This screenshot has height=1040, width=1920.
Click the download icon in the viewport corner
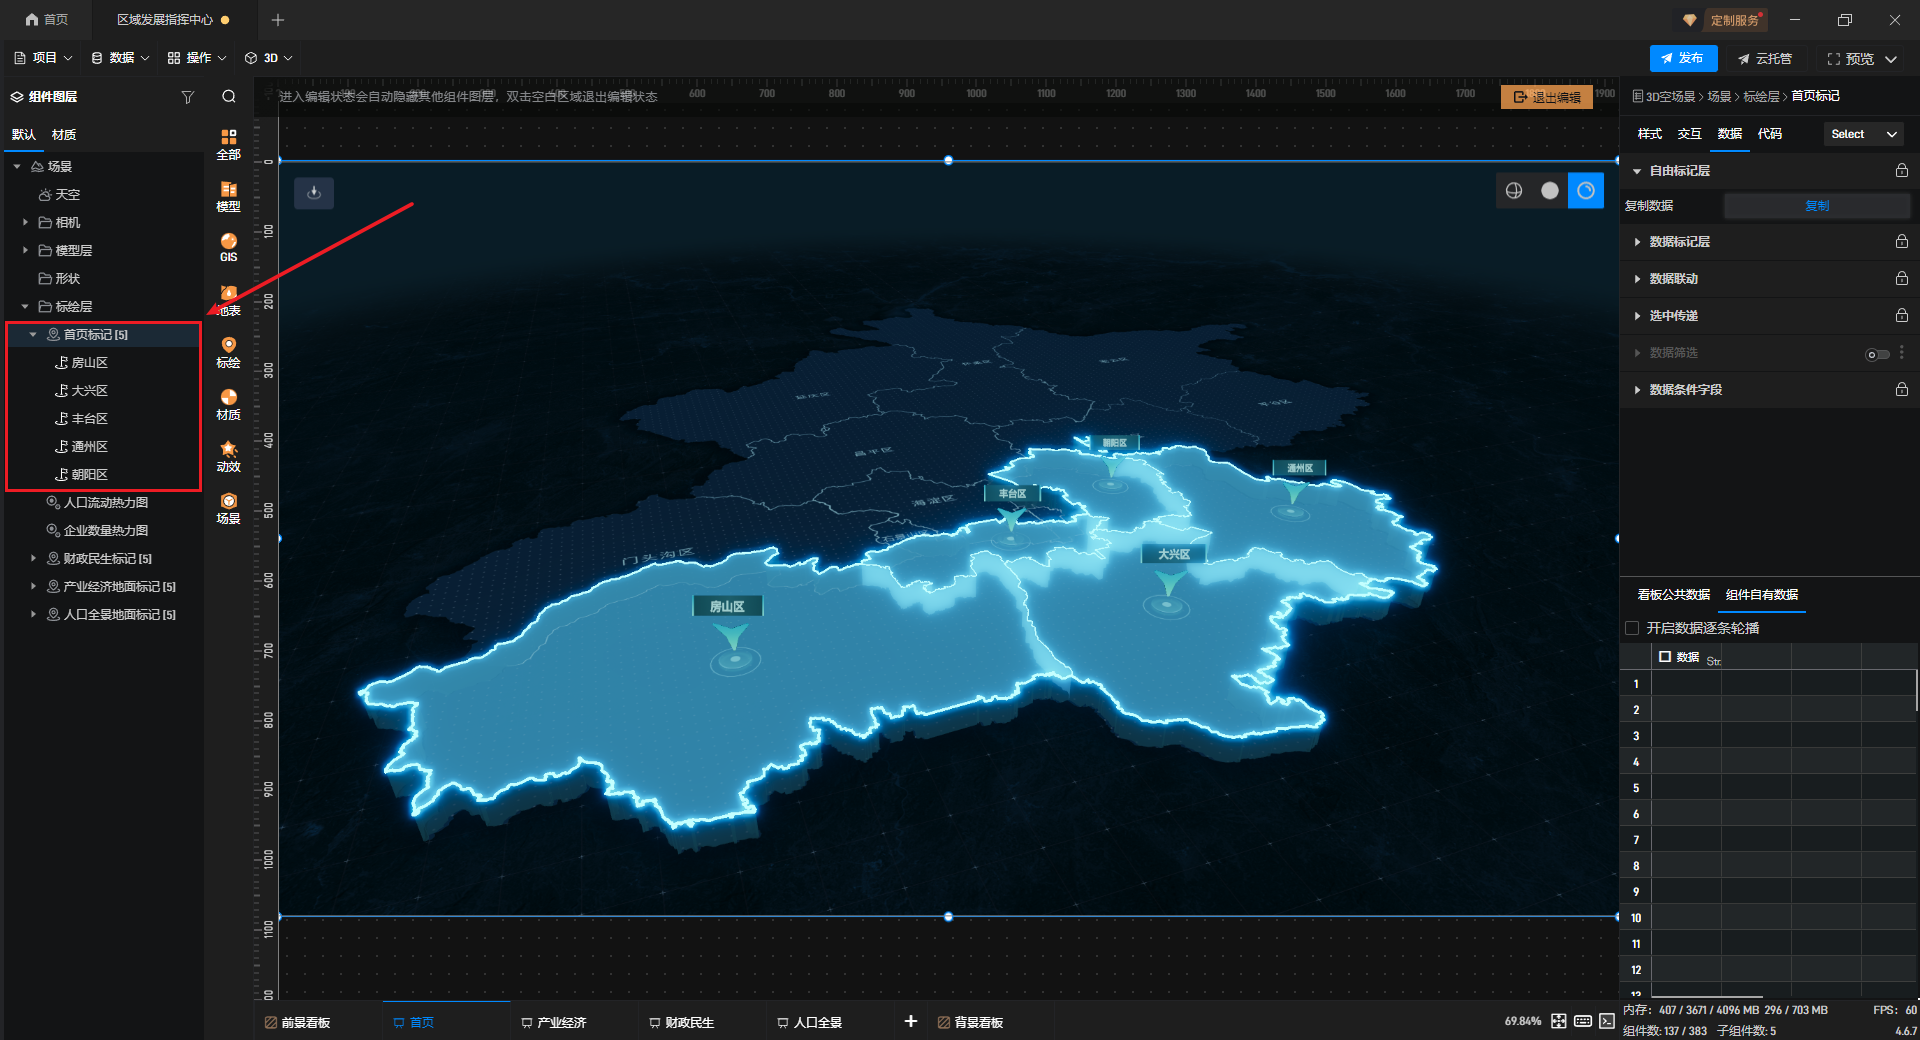point(314,193)
